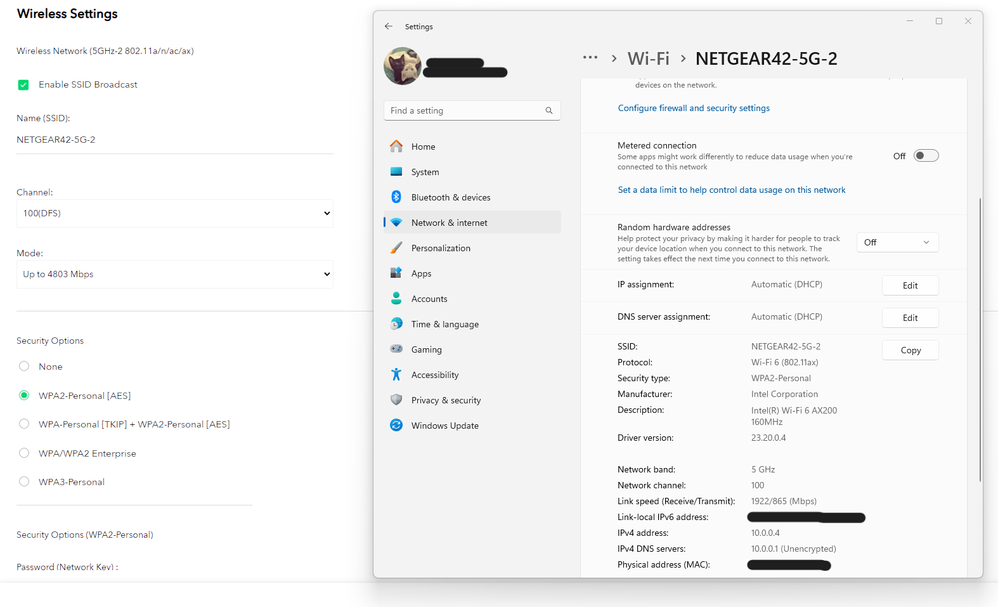Image resolution: width=998 pixels, height=607 pixels.
Task: Select WPA-Personal [TKIP] + WPA2-Personal [AES] option
Action: point(24,424)
